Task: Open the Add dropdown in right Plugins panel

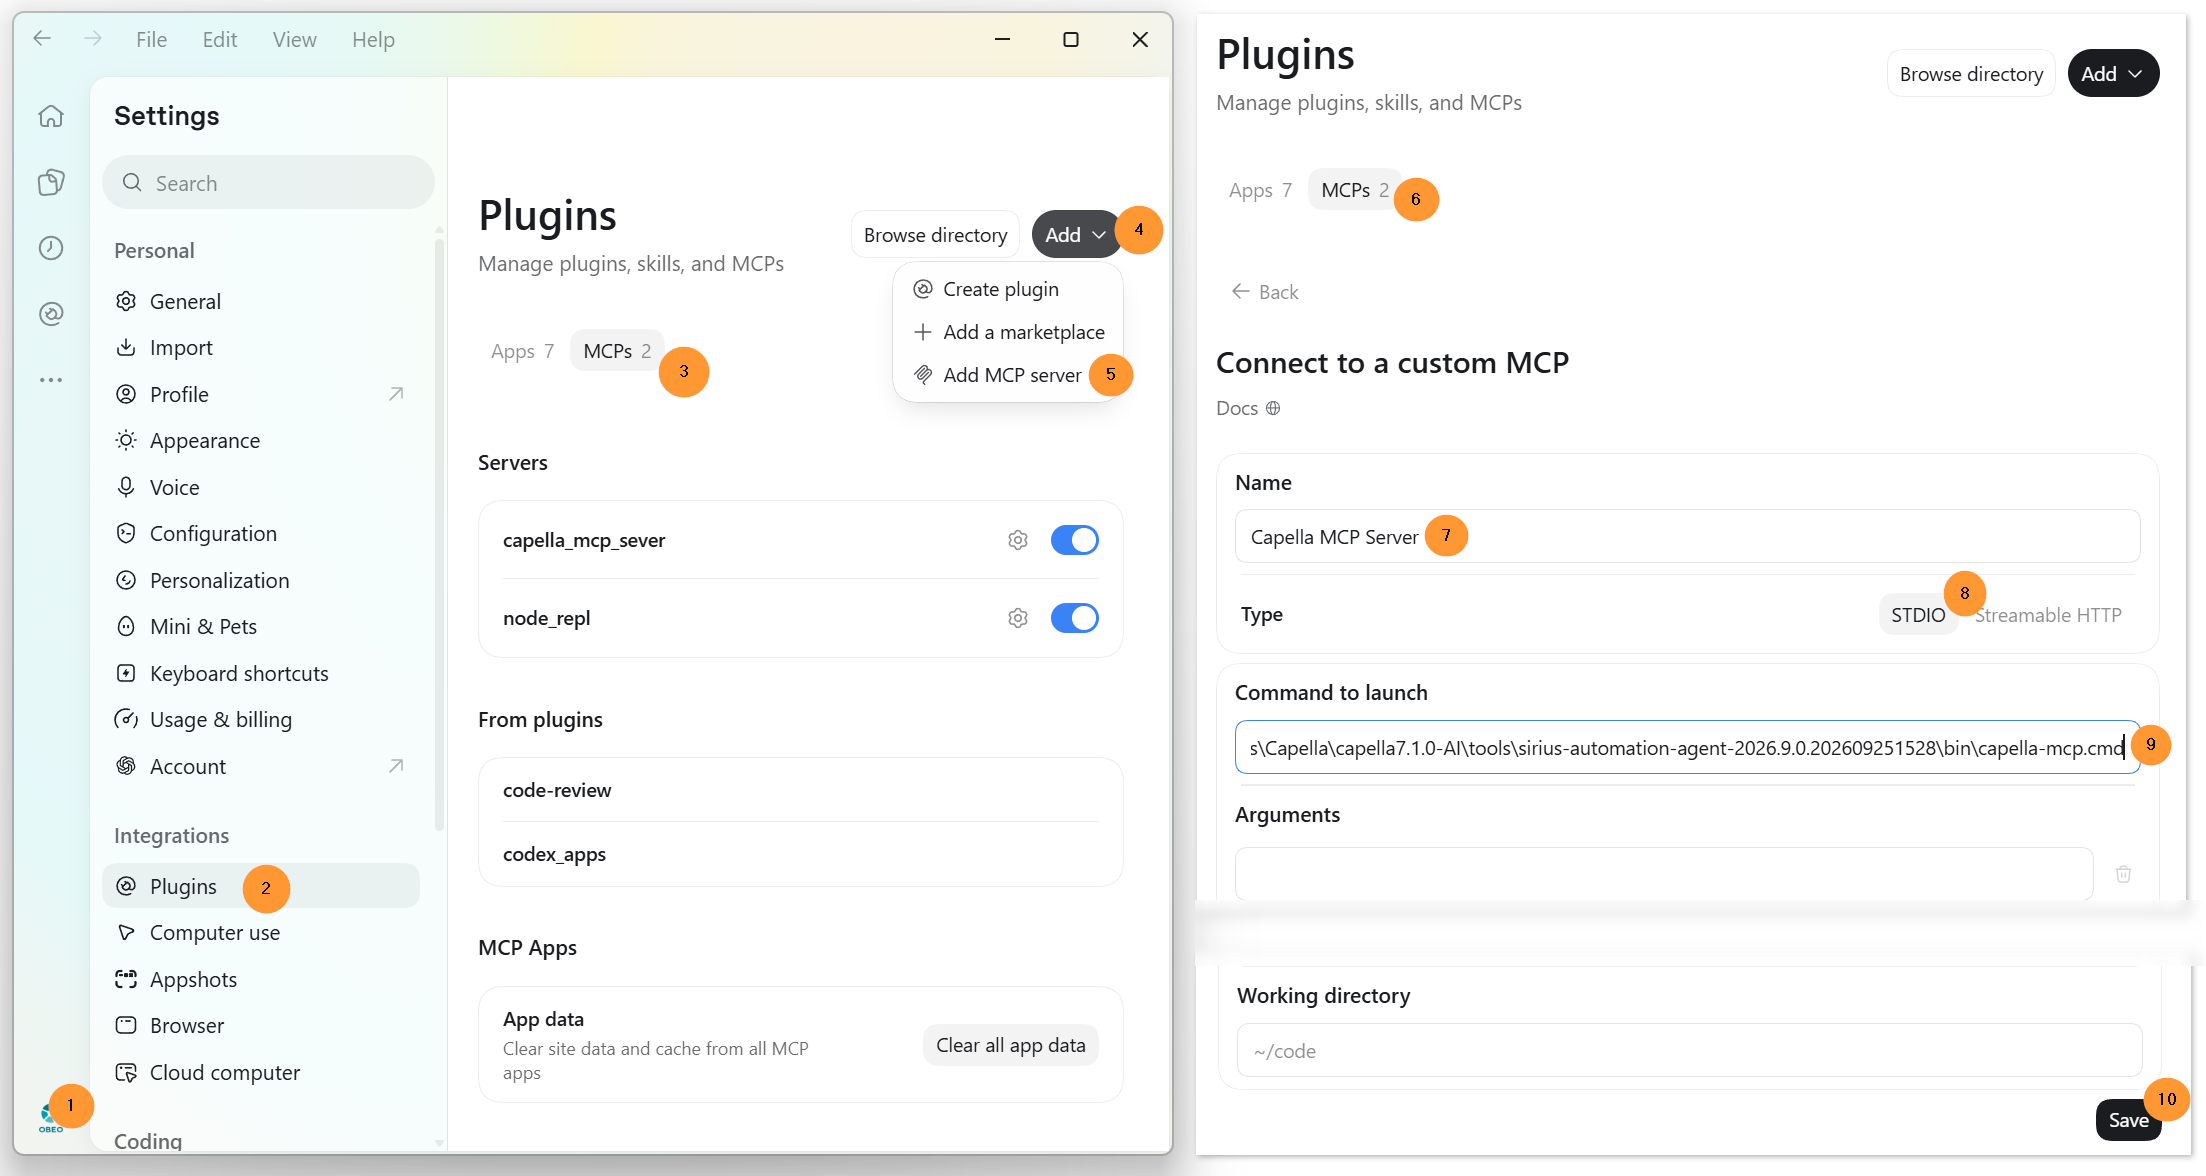Action: [2113, 74]
